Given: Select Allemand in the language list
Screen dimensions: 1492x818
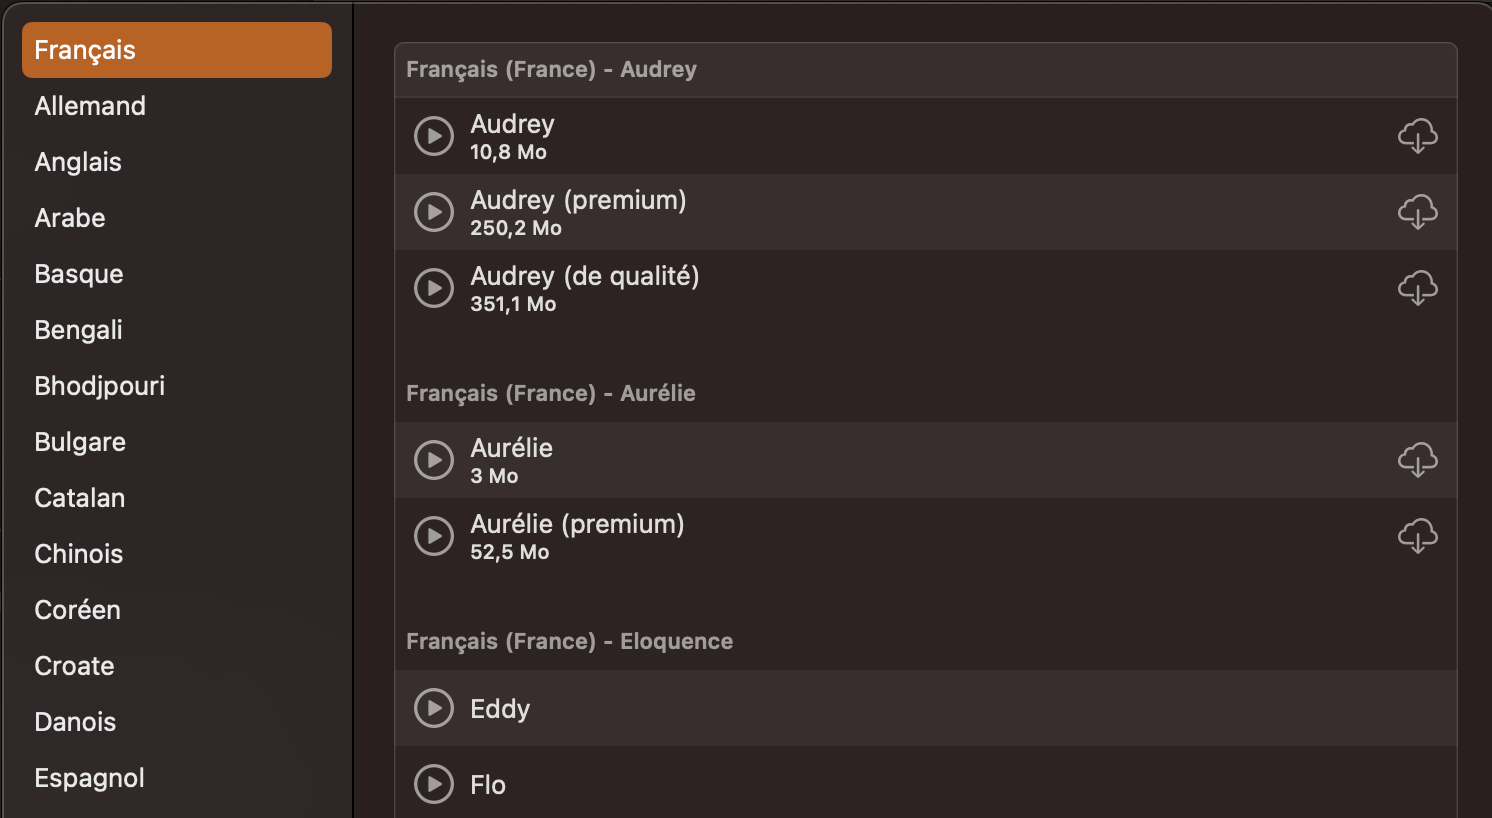Looking at the screenshot, I should pos(90,106).
